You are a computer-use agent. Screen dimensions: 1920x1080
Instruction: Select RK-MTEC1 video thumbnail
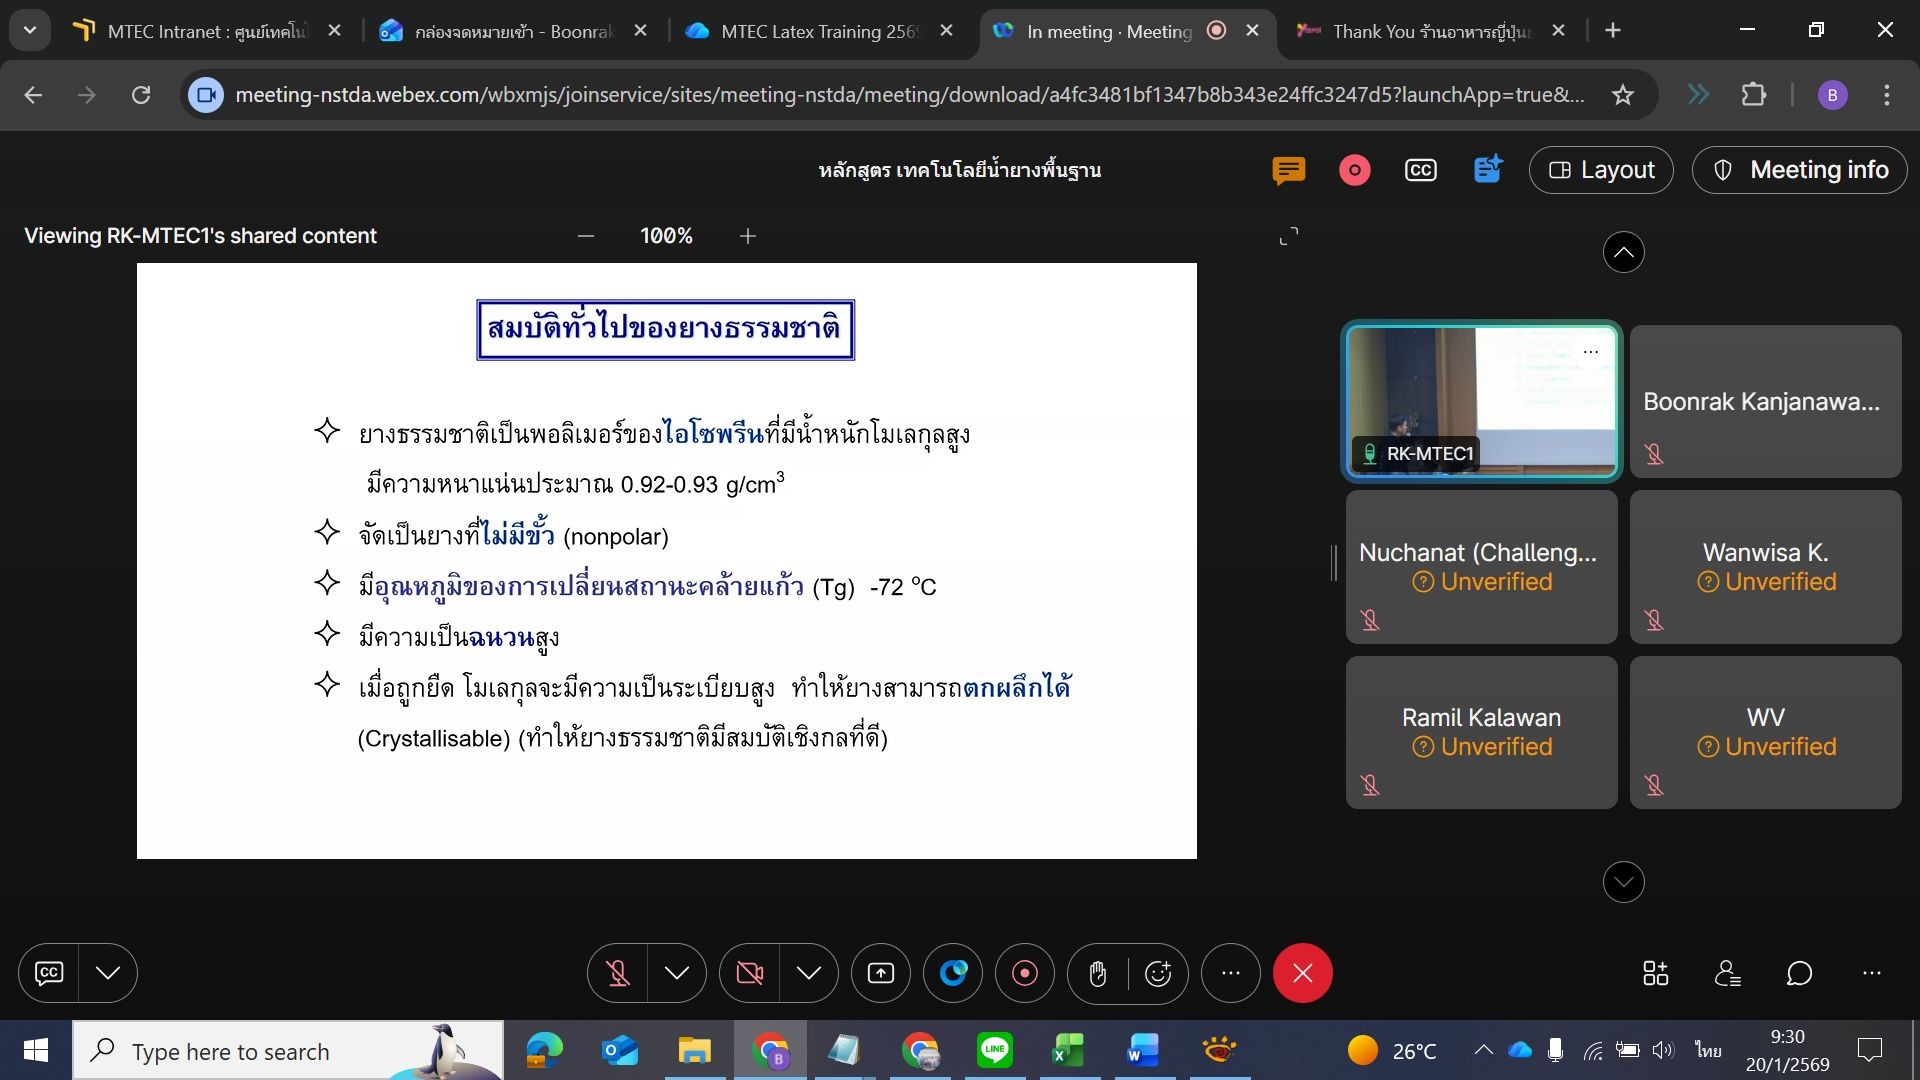1480,400
